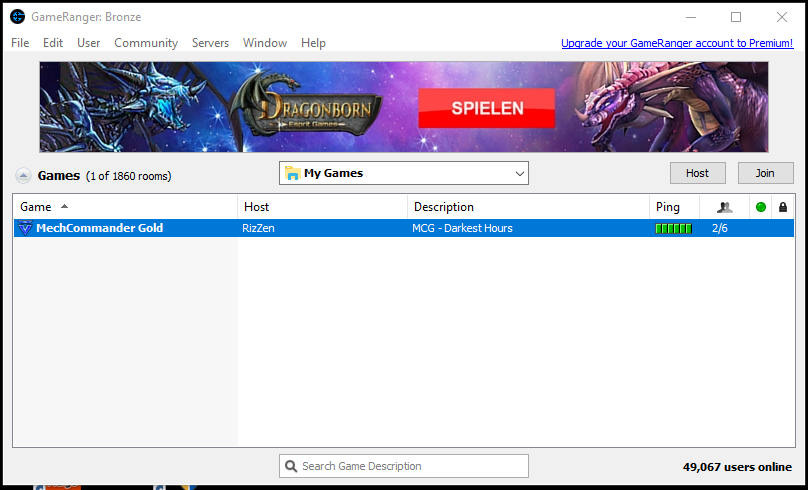Sort the list by the Description column
This screenshot has width=808, height=490.
pos(529,207)
